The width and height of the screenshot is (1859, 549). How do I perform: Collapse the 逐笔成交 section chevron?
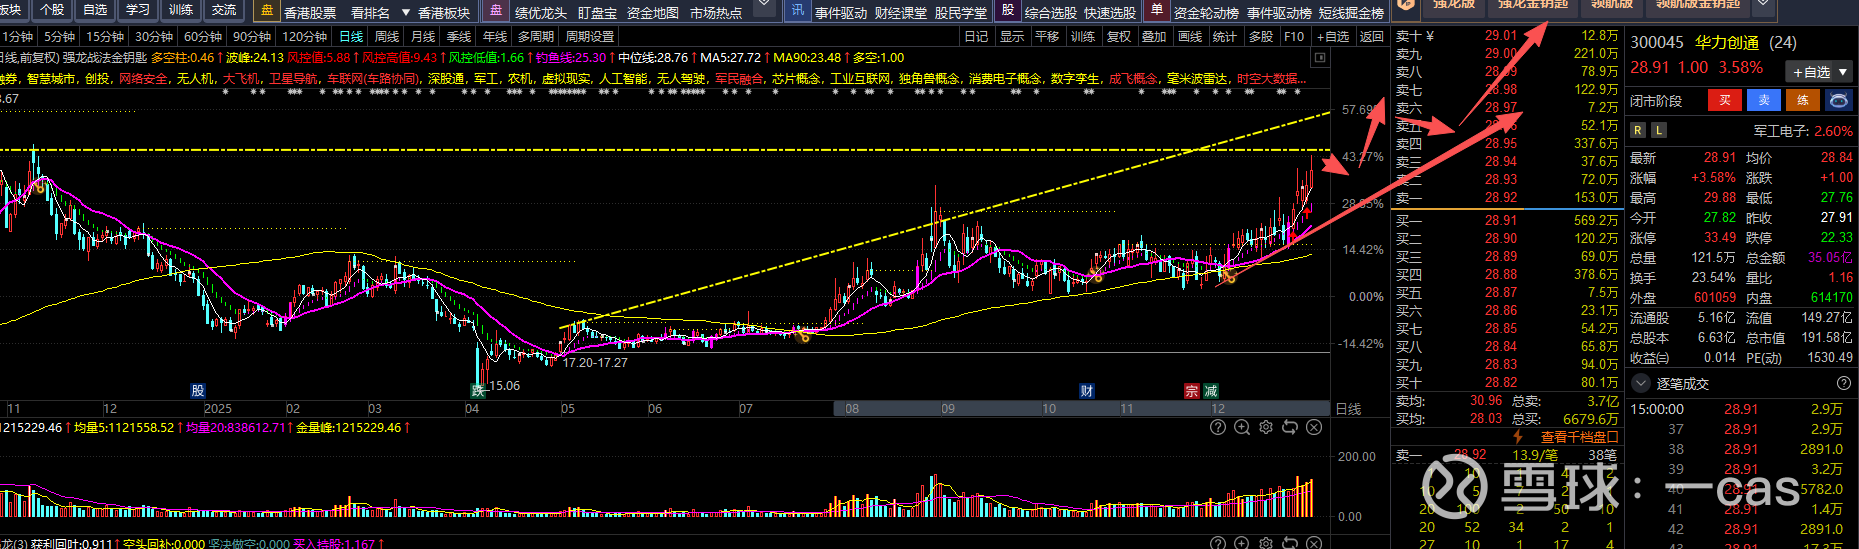pyautogui.click(x=1641, y=383)
